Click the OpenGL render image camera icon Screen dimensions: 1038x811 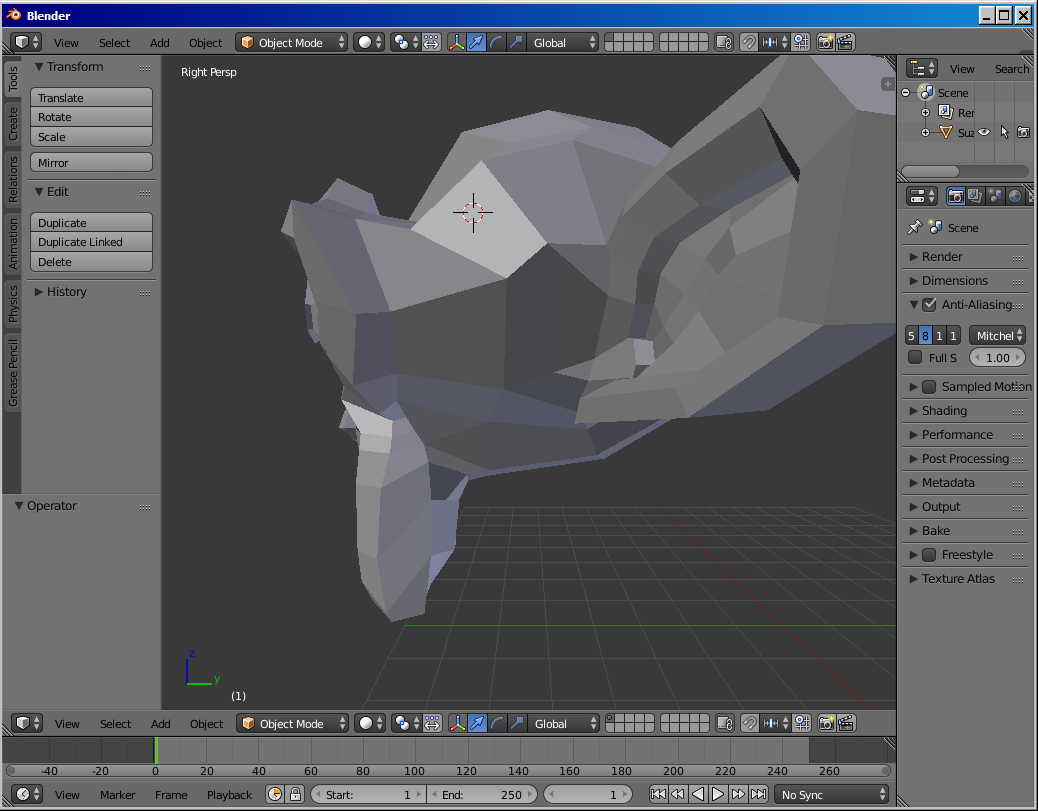pyautogui.click(x=826, y=42)
